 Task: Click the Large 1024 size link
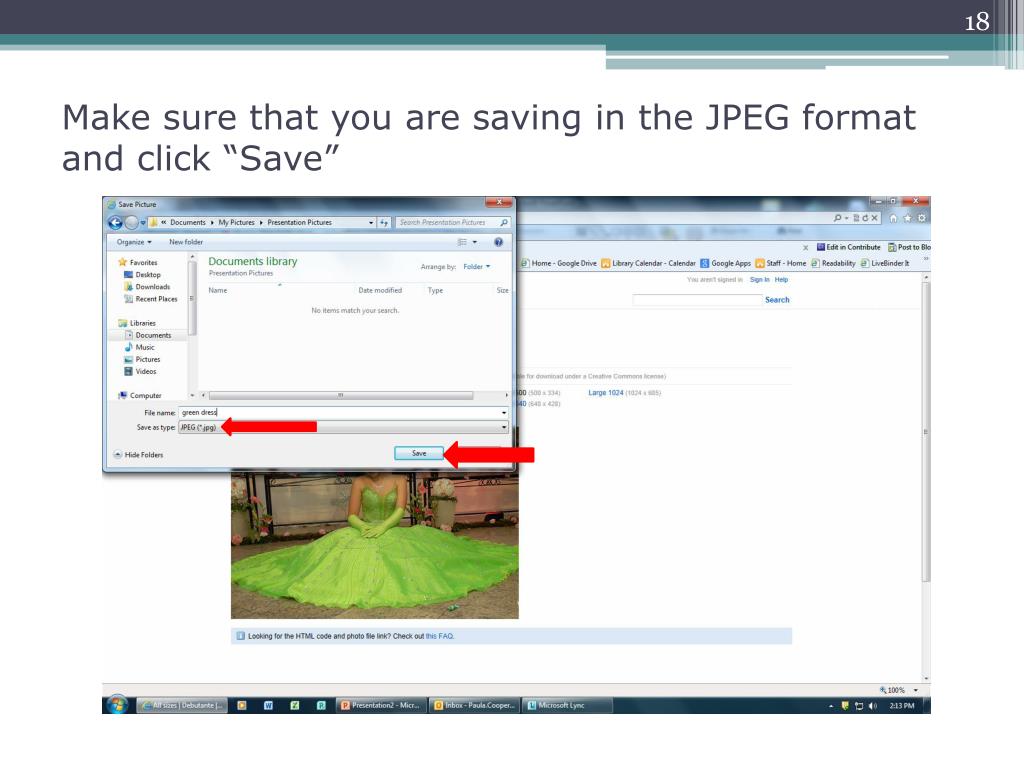605,393
